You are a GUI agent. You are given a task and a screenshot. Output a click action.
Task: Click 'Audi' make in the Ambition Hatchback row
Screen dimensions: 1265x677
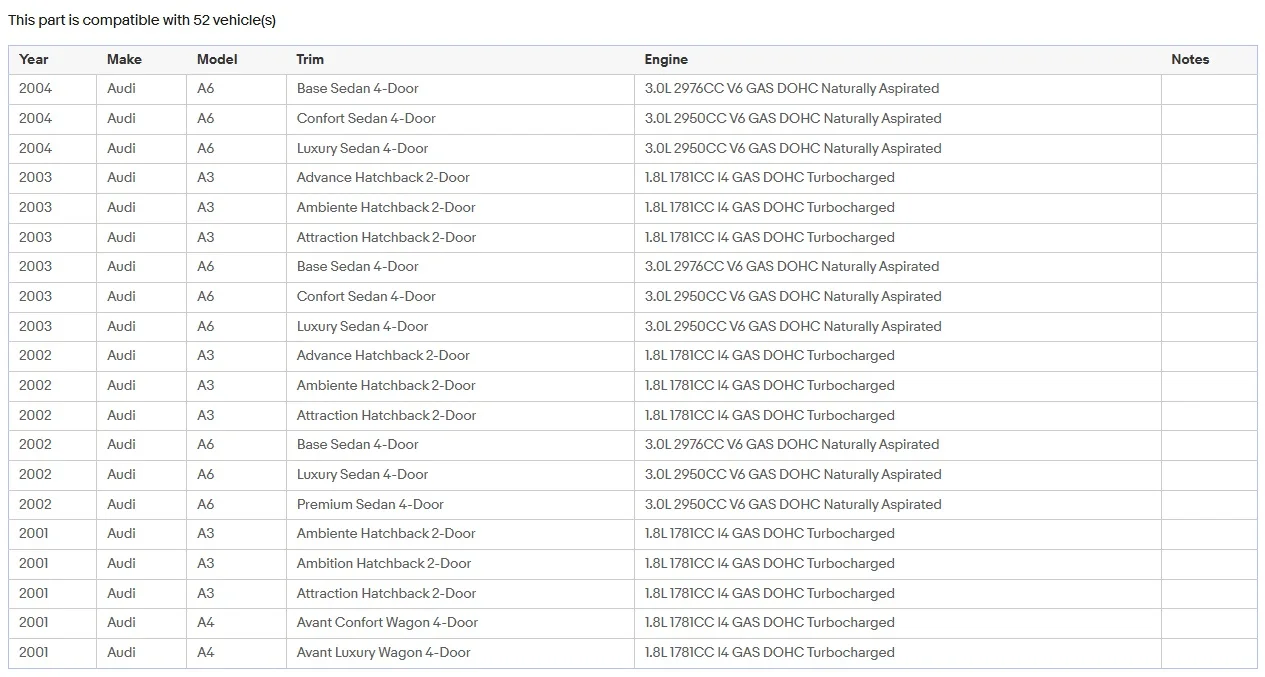[122, 563]
